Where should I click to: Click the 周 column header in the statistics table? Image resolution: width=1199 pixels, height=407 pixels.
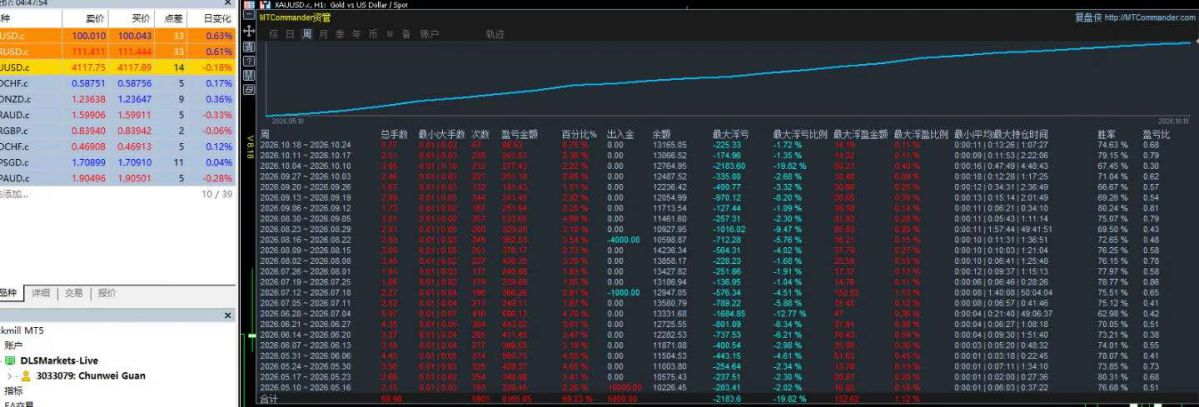click(x=265, y=134)
